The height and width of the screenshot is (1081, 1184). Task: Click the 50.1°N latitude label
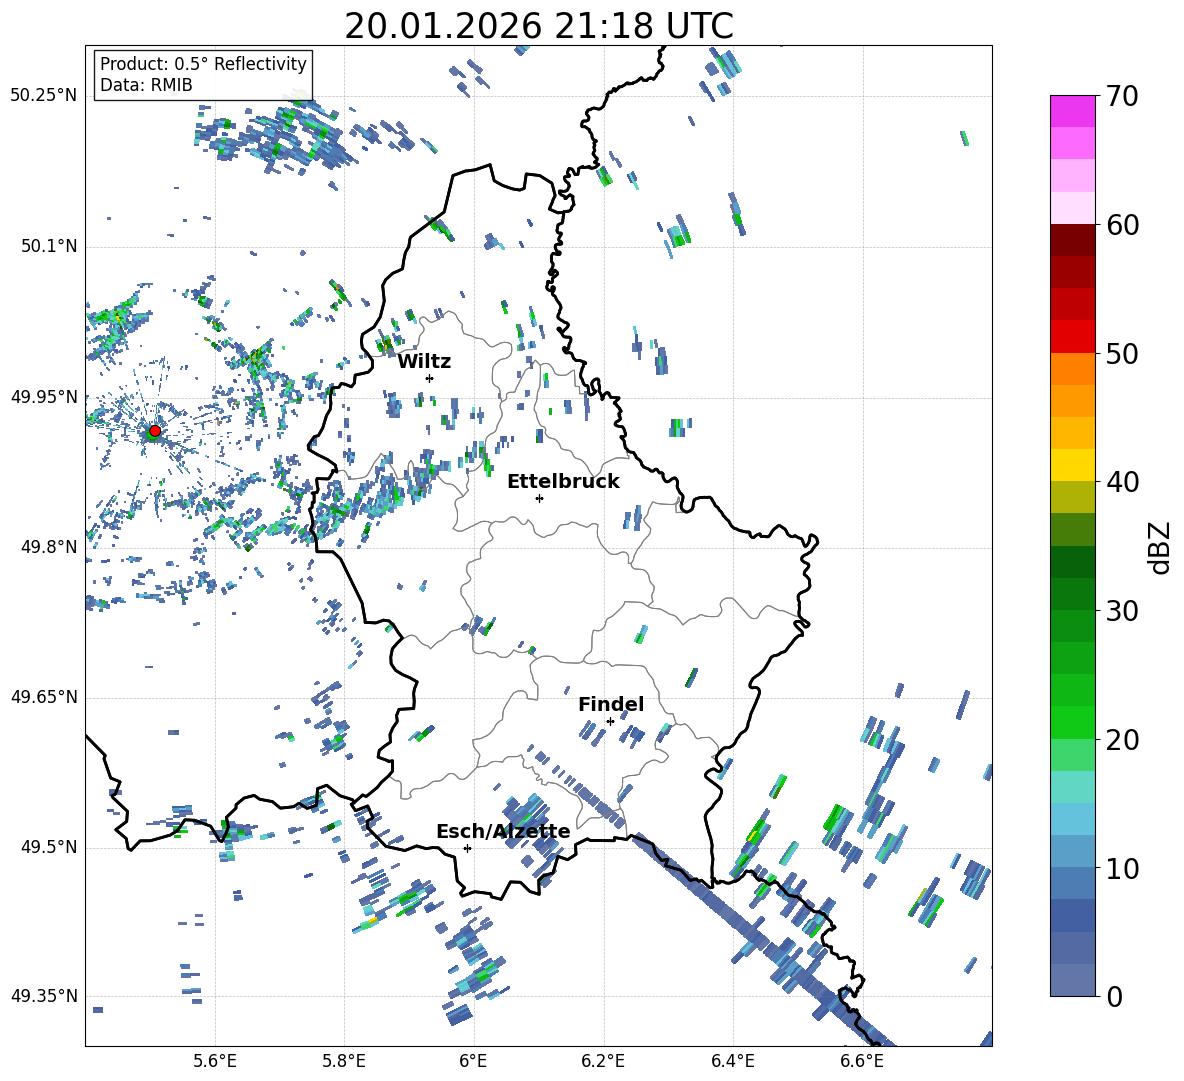click(49, 247)
